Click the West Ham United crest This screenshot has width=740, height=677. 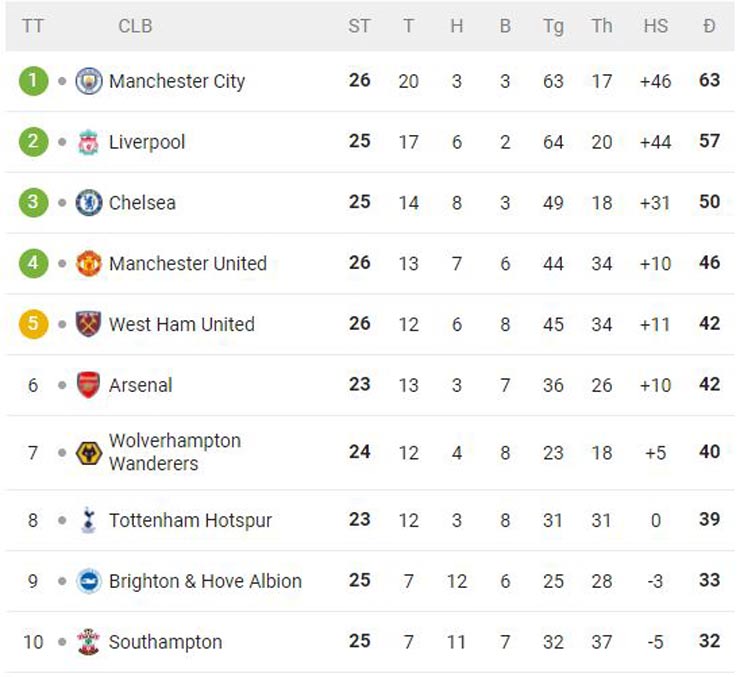coord(89,324)
